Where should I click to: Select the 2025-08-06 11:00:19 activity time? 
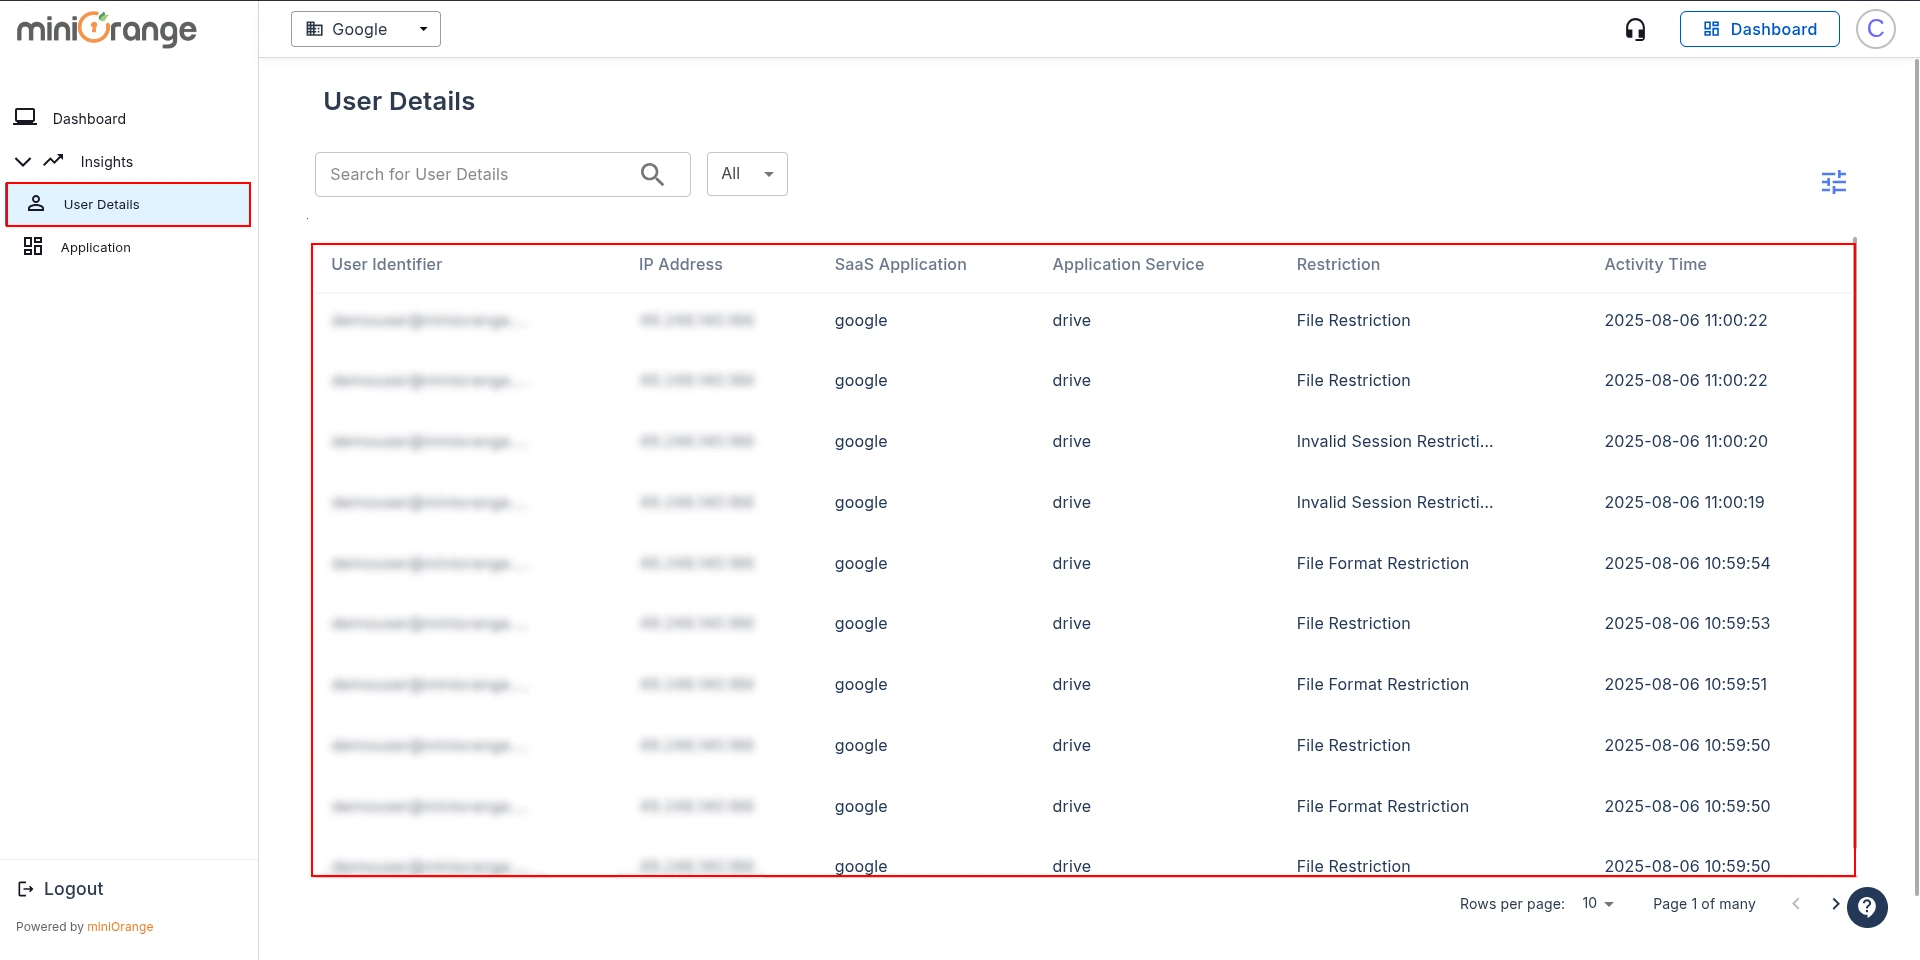pyautogui.click(x=1684, y=502)
